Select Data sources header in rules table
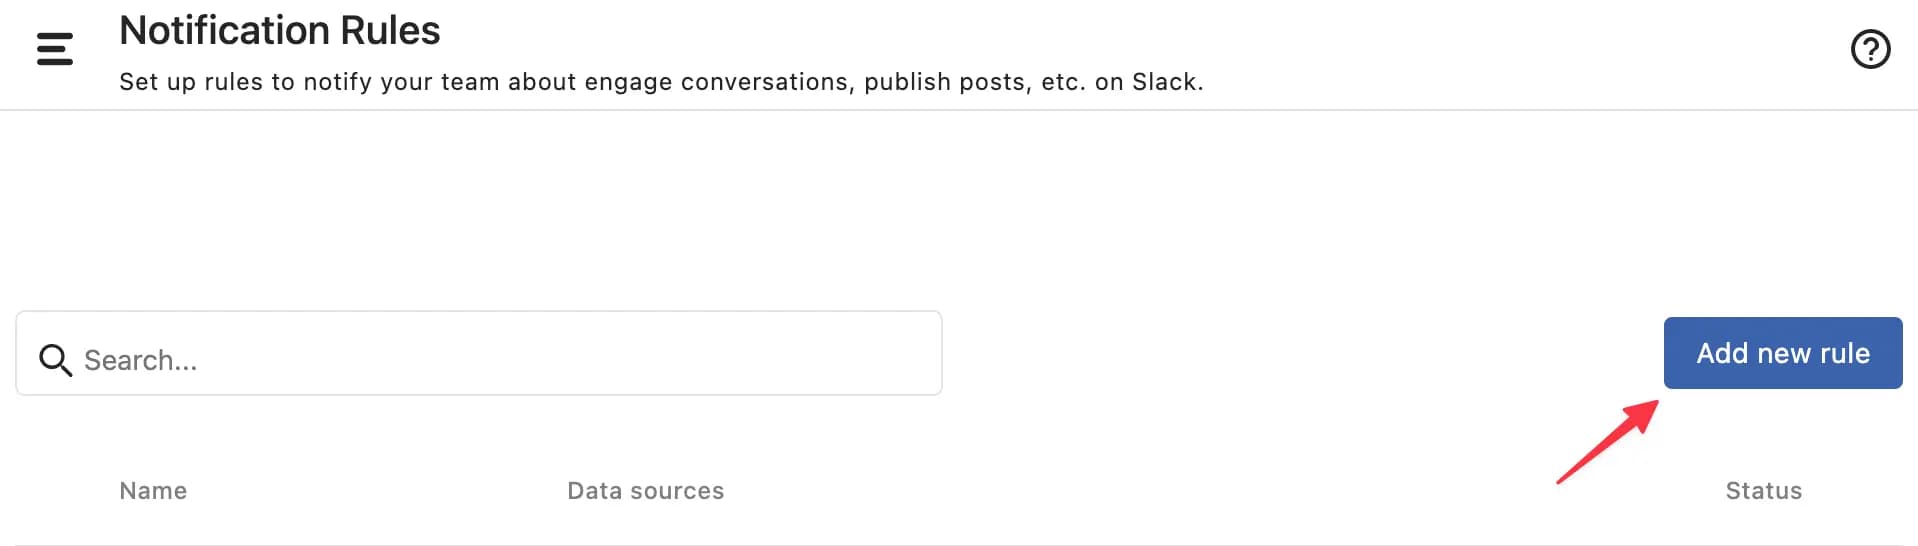The height and width of the screenshot is (546, 1918). (645, 491)
